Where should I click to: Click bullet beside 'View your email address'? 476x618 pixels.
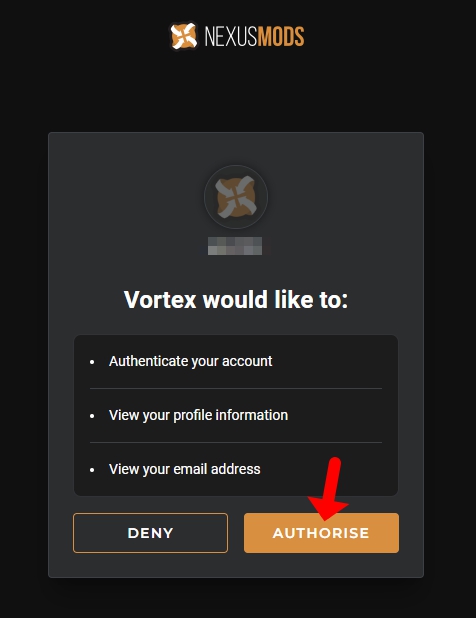pyautogui.click(x=92, y=470)
